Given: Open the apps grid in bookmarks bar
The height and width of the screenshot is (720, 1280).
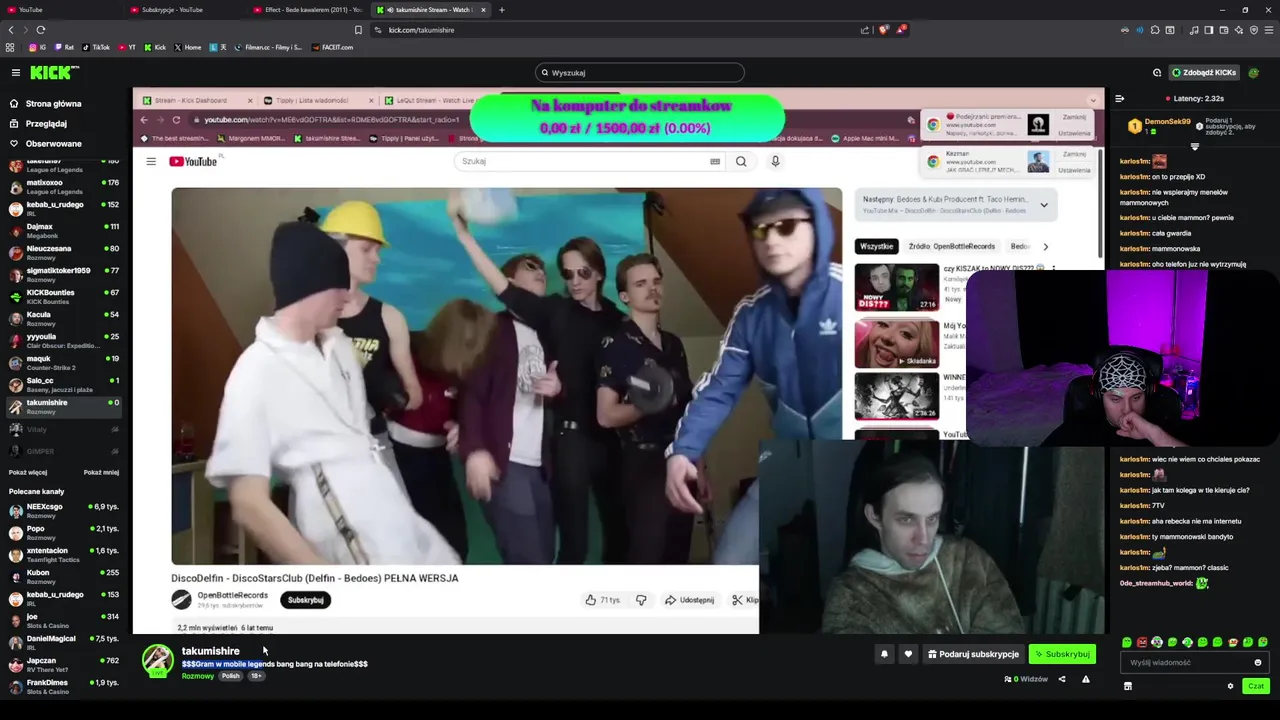Looking at the screenshot, I should click(x=10, y=47).
